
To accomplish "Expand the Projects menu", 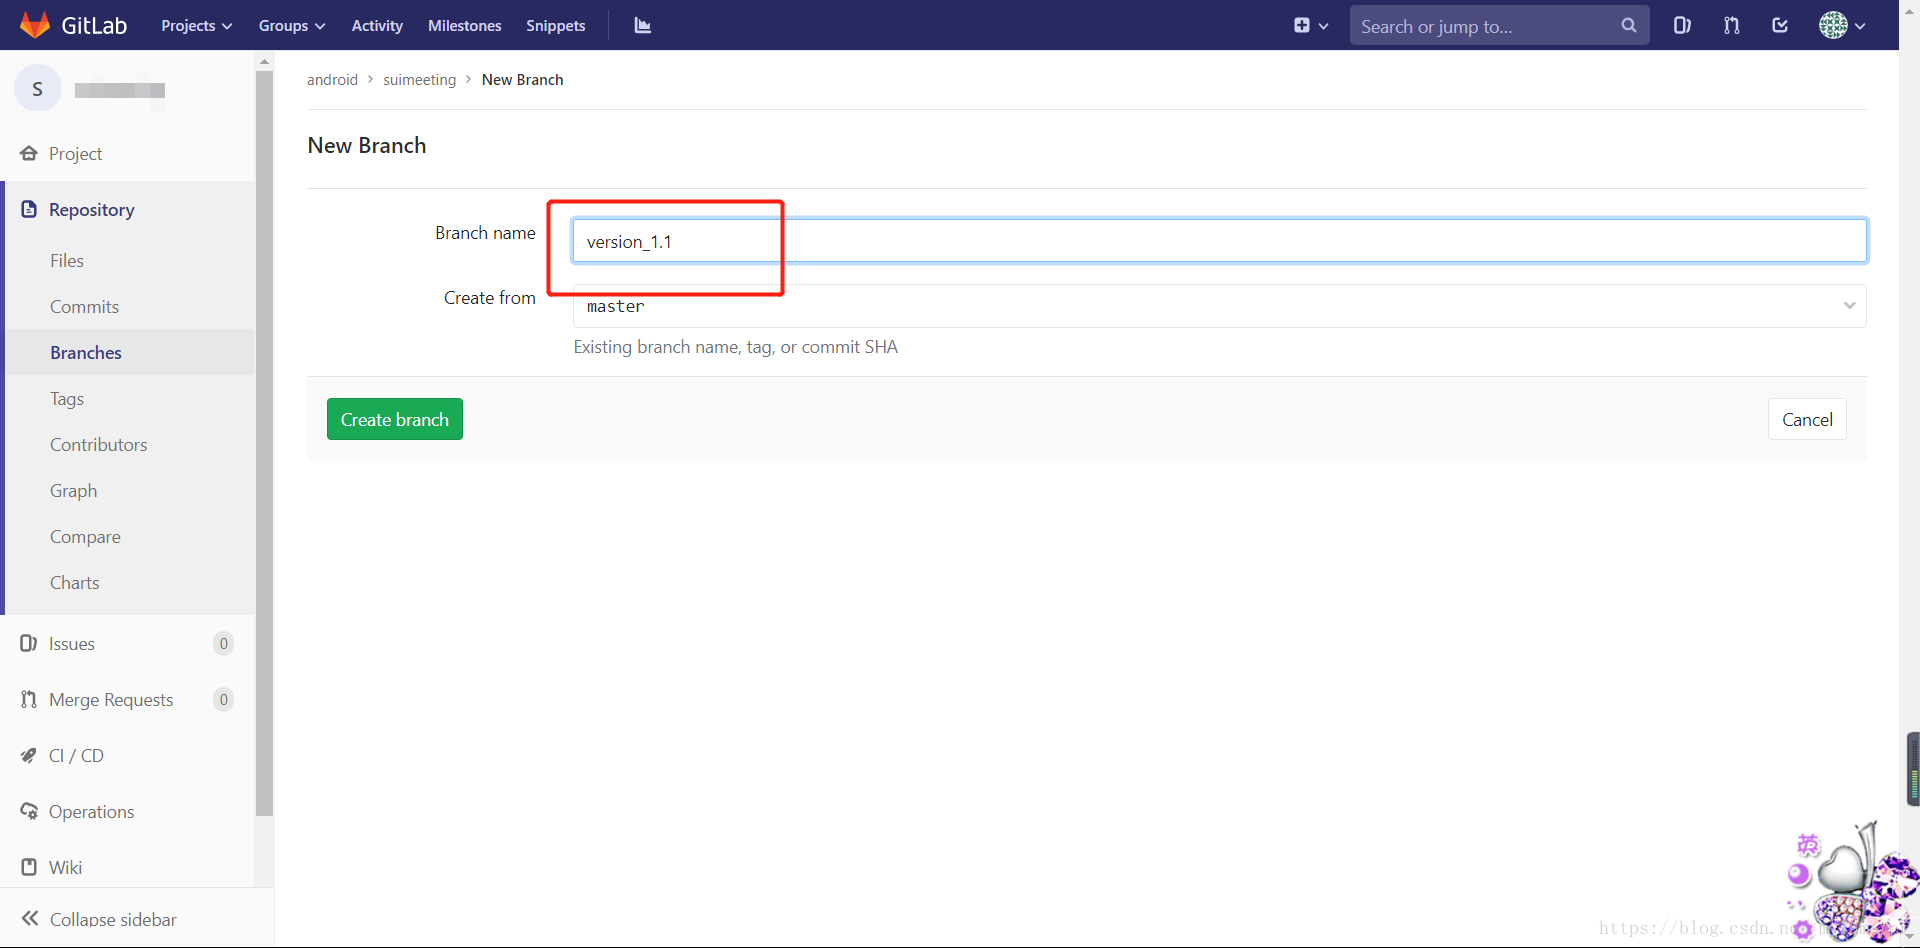I will point(197,26).
